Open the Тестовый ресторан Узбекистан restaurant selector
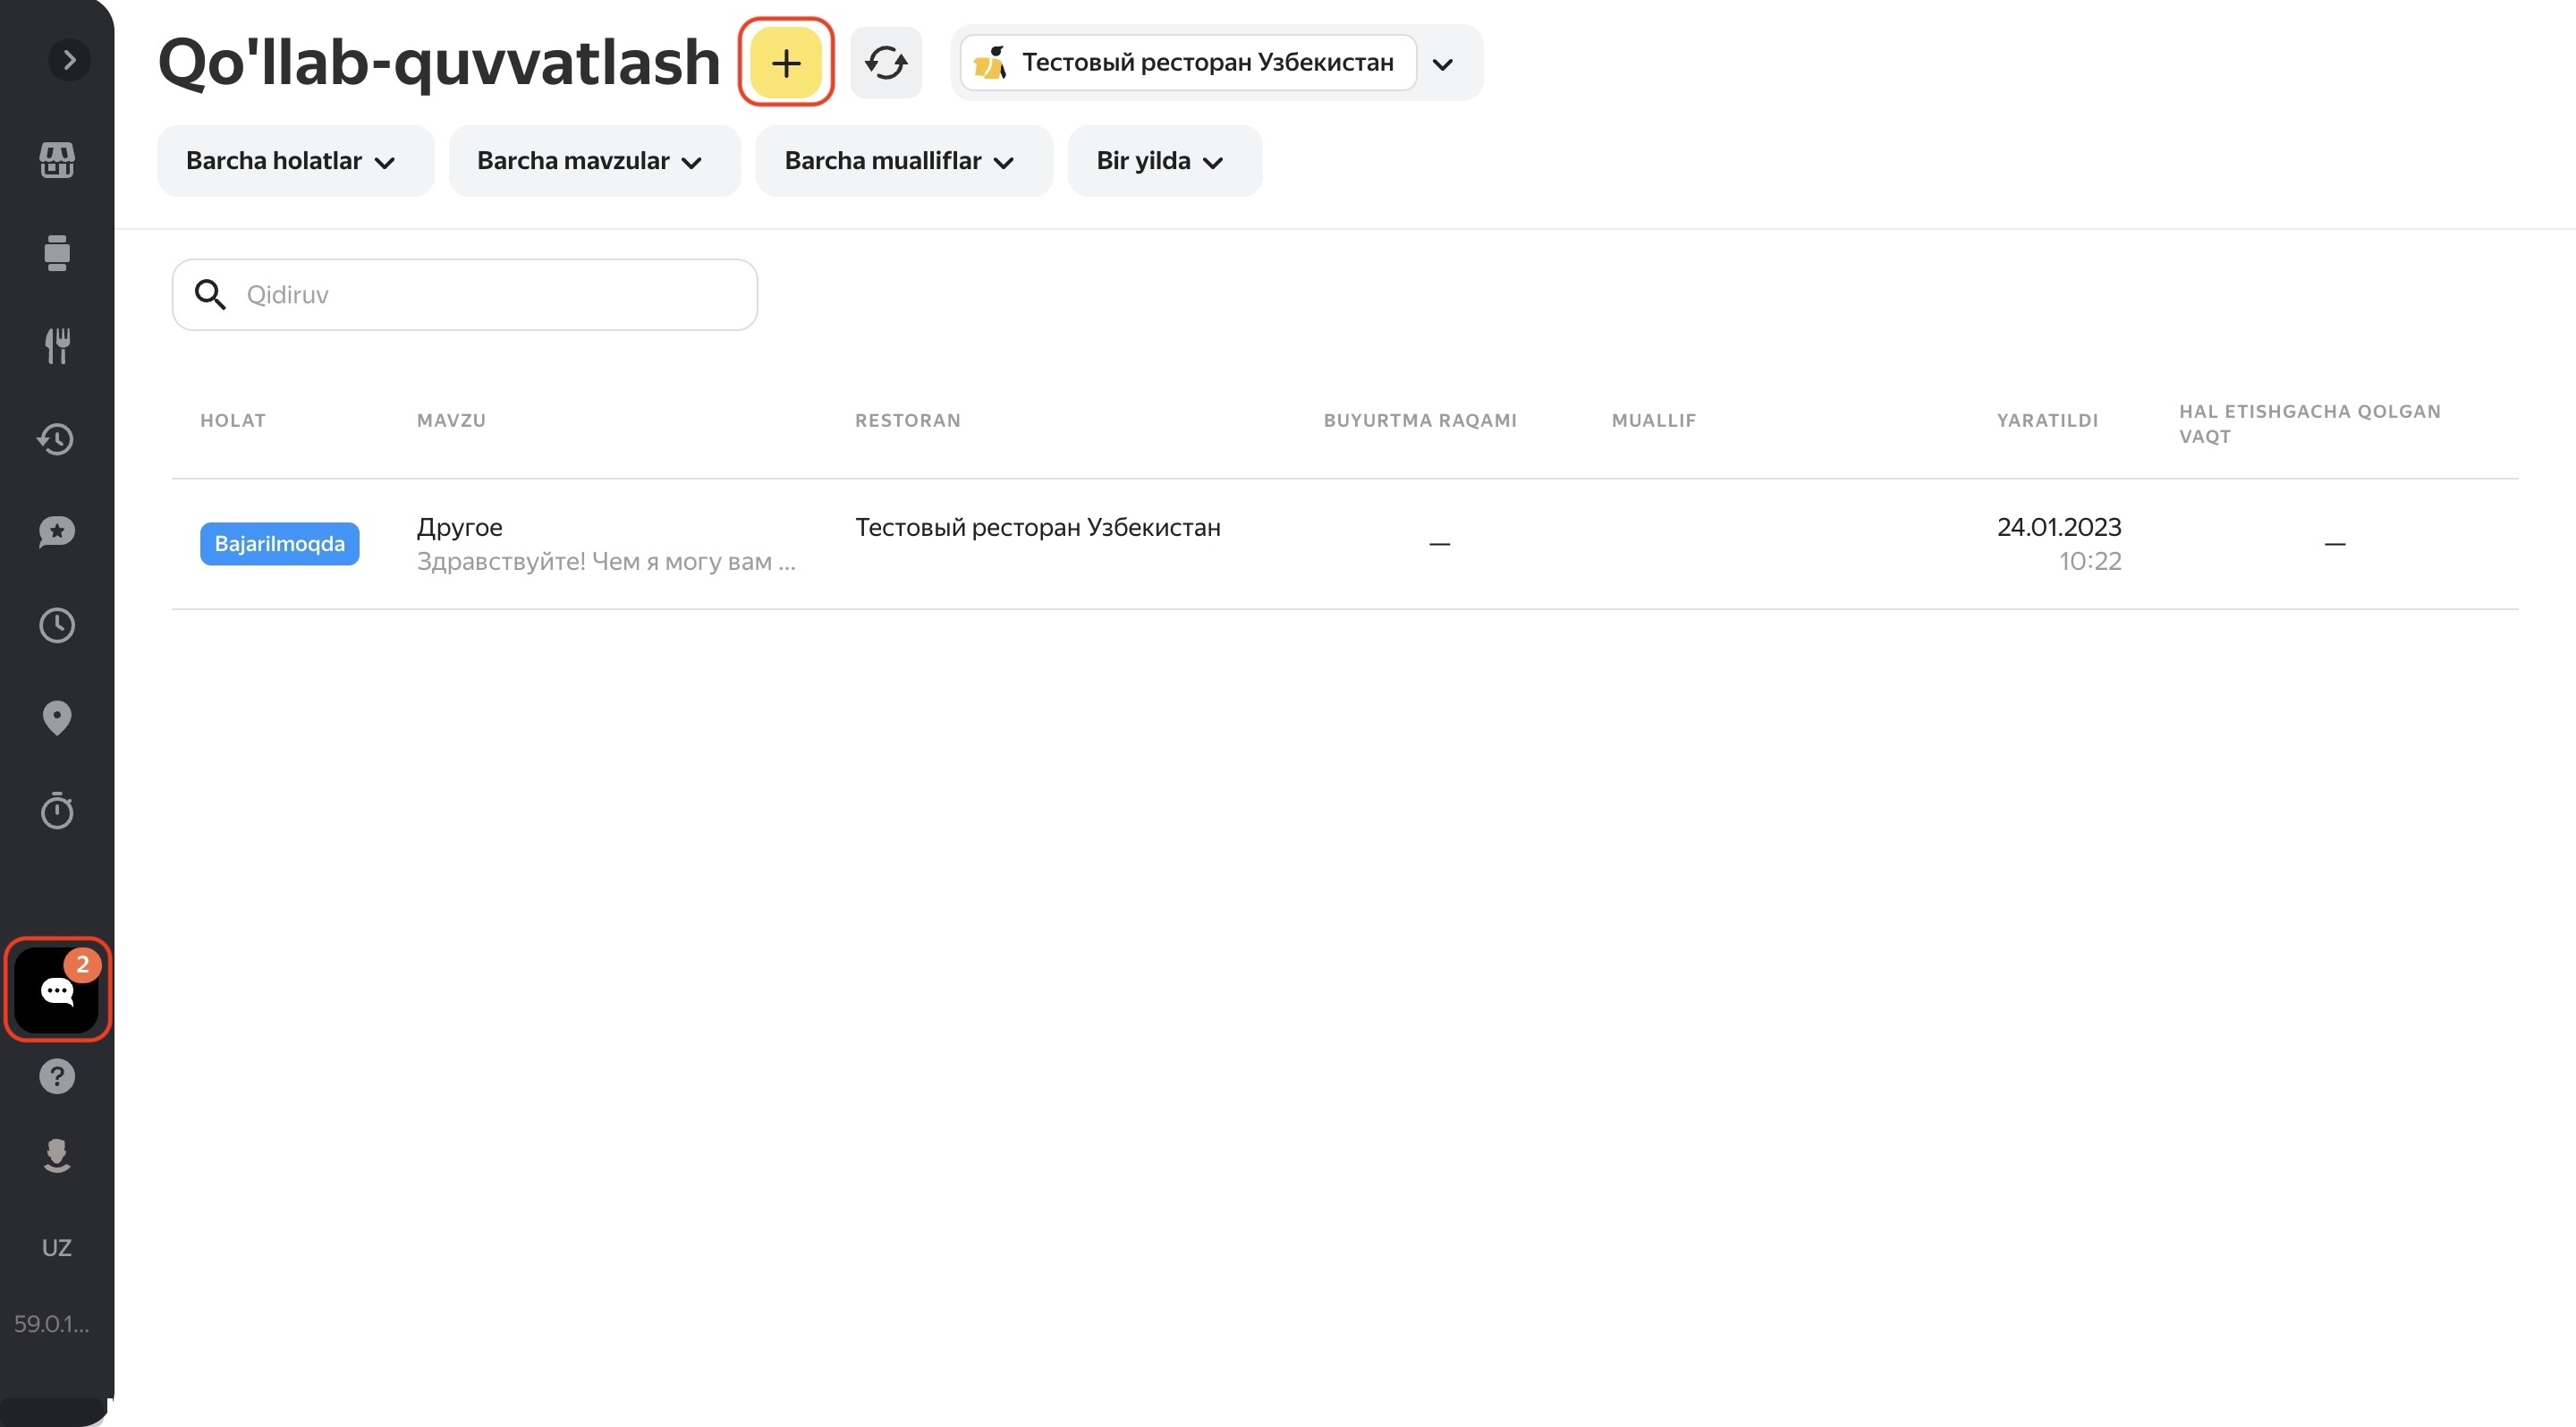 pos(1188,63)
